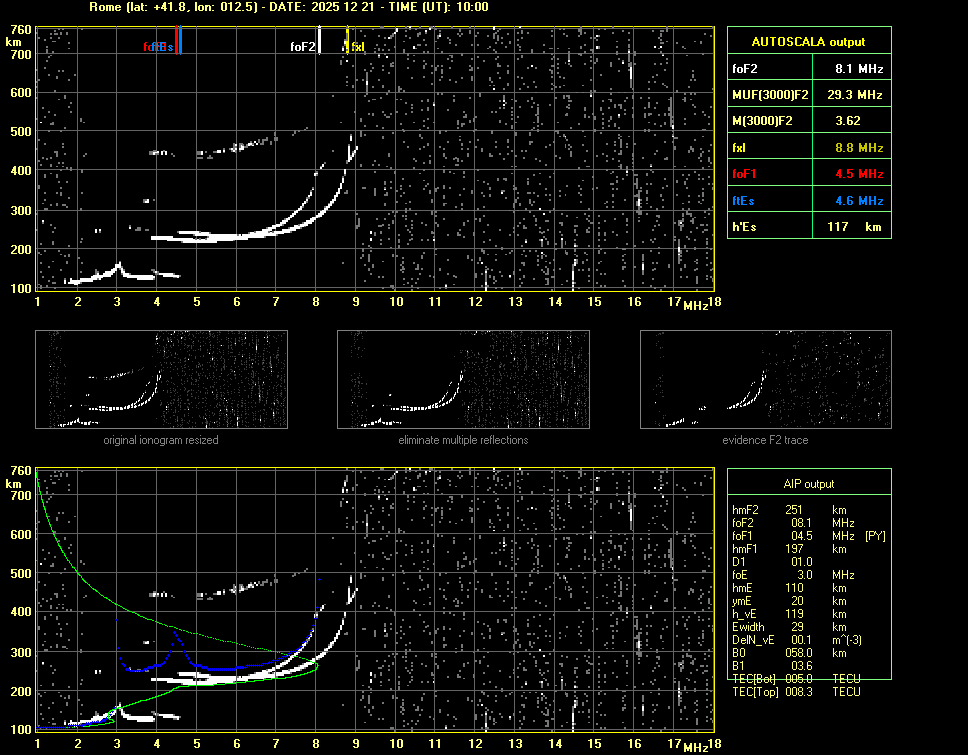Click the MHz axis label of top ionogram
Screen dimensions: 968x755
point(696,304)
